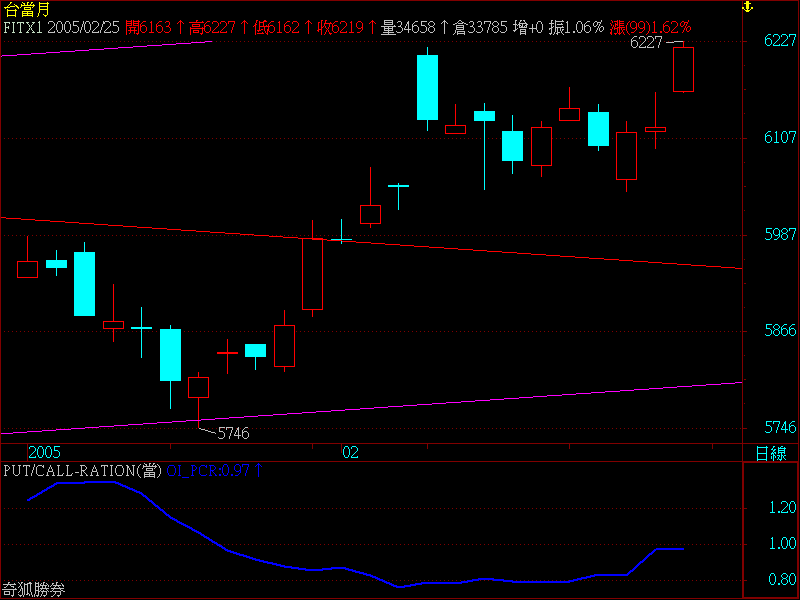The image size is (800, 600).
Task: Click the 量34658 volume readout
Action: [x=413, y=27]
